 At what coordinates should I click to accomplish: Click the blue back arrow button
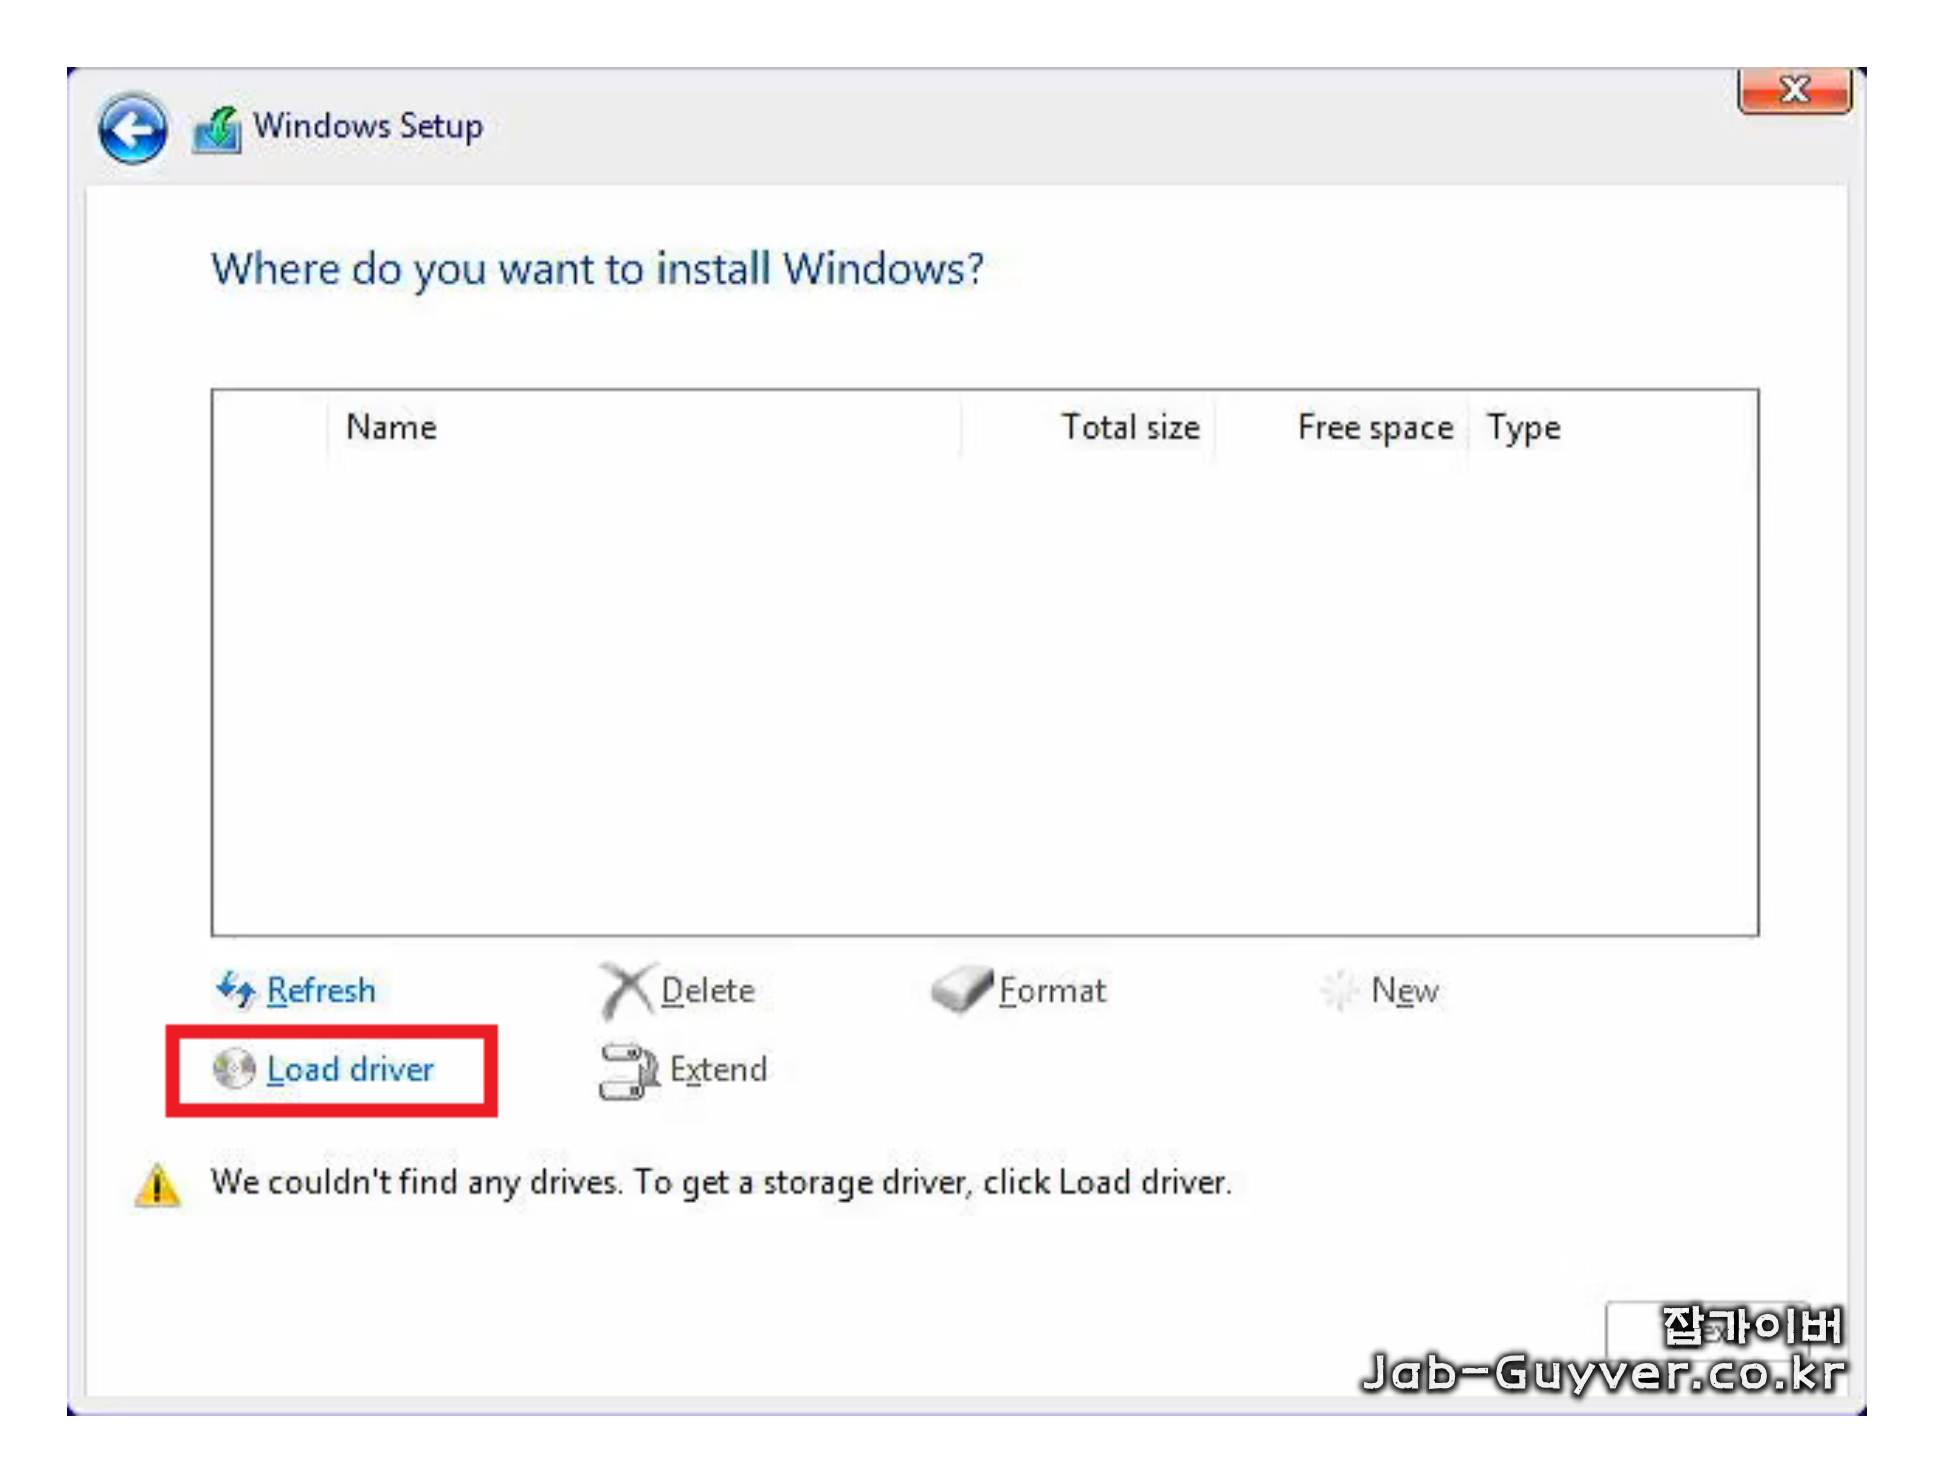[x=132, y=130]
